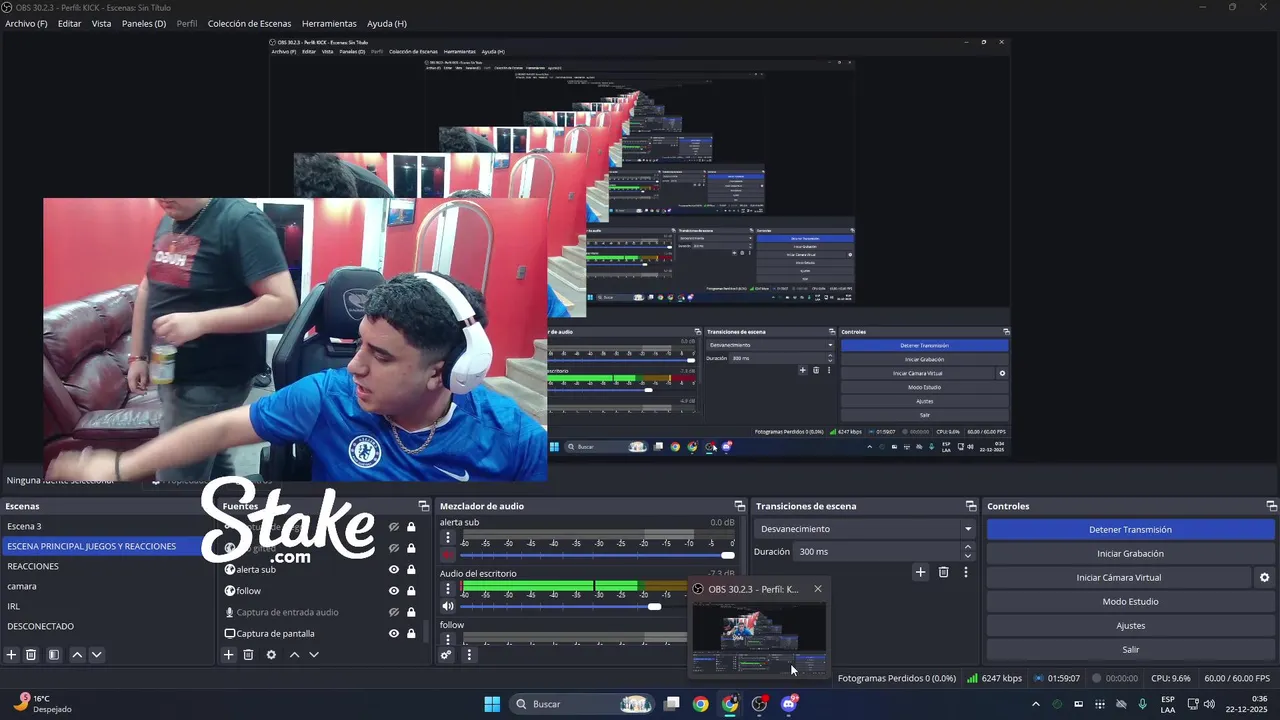Click Iniciar Grabación button
This screenshot has height=720, width=1280.
[1130, 554]
